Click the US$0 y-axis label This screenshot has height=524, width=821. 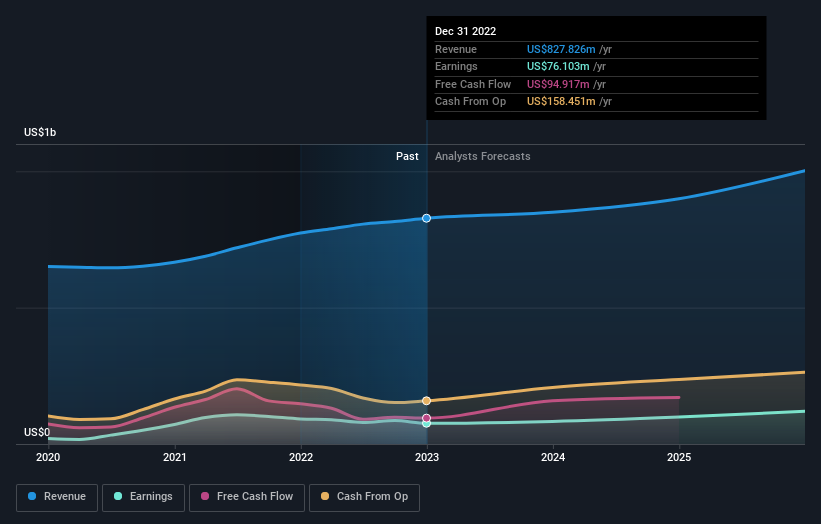[x=37, y=432]
